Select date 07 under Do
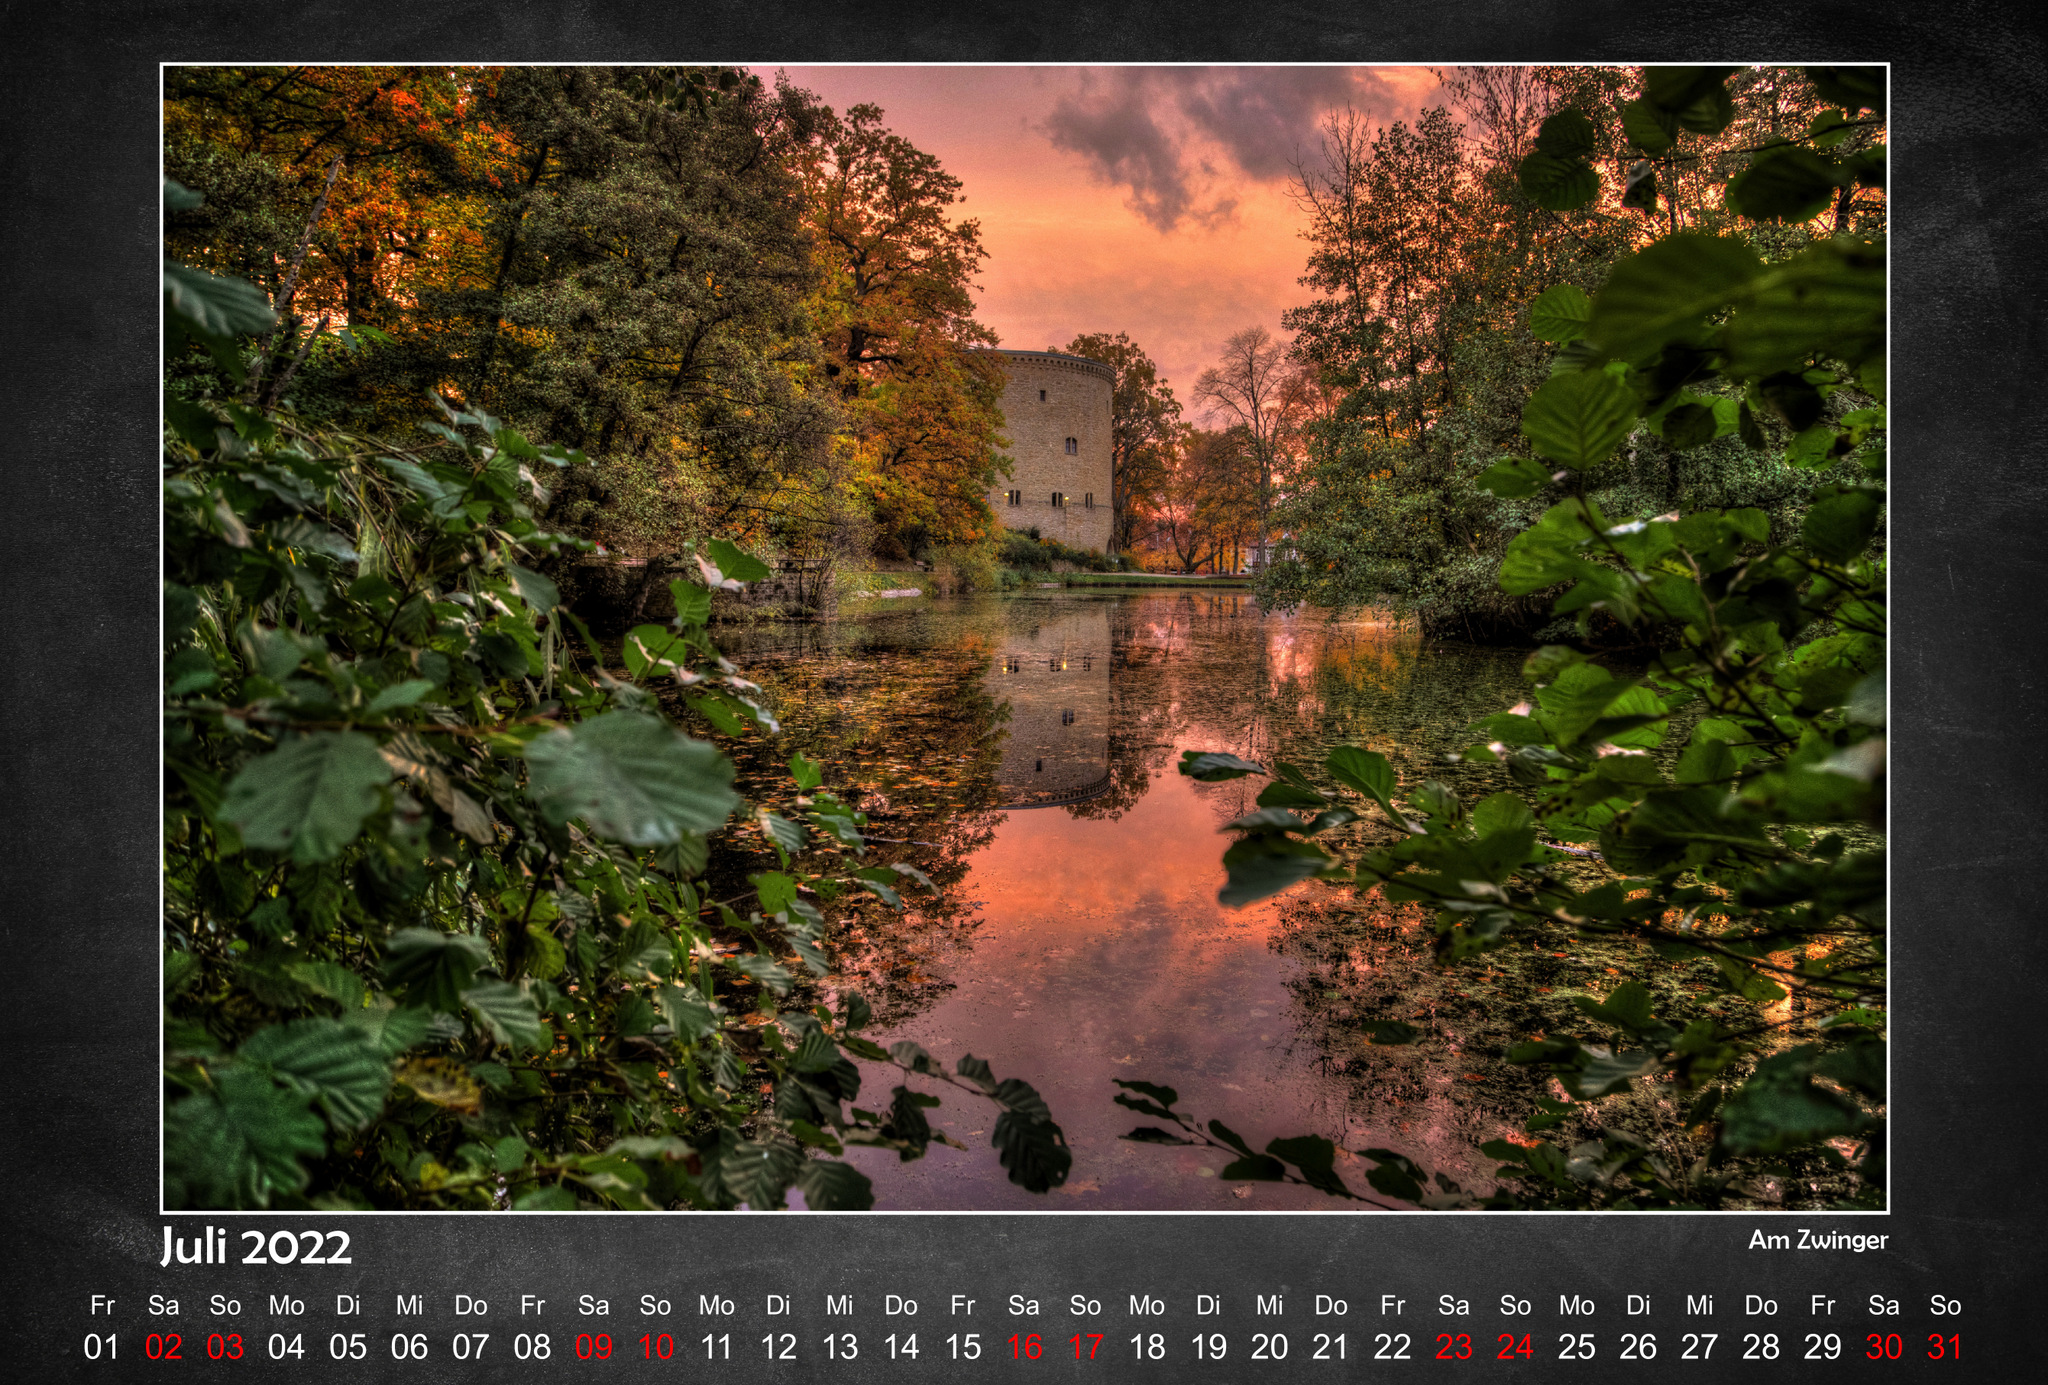 [471, 1347]
